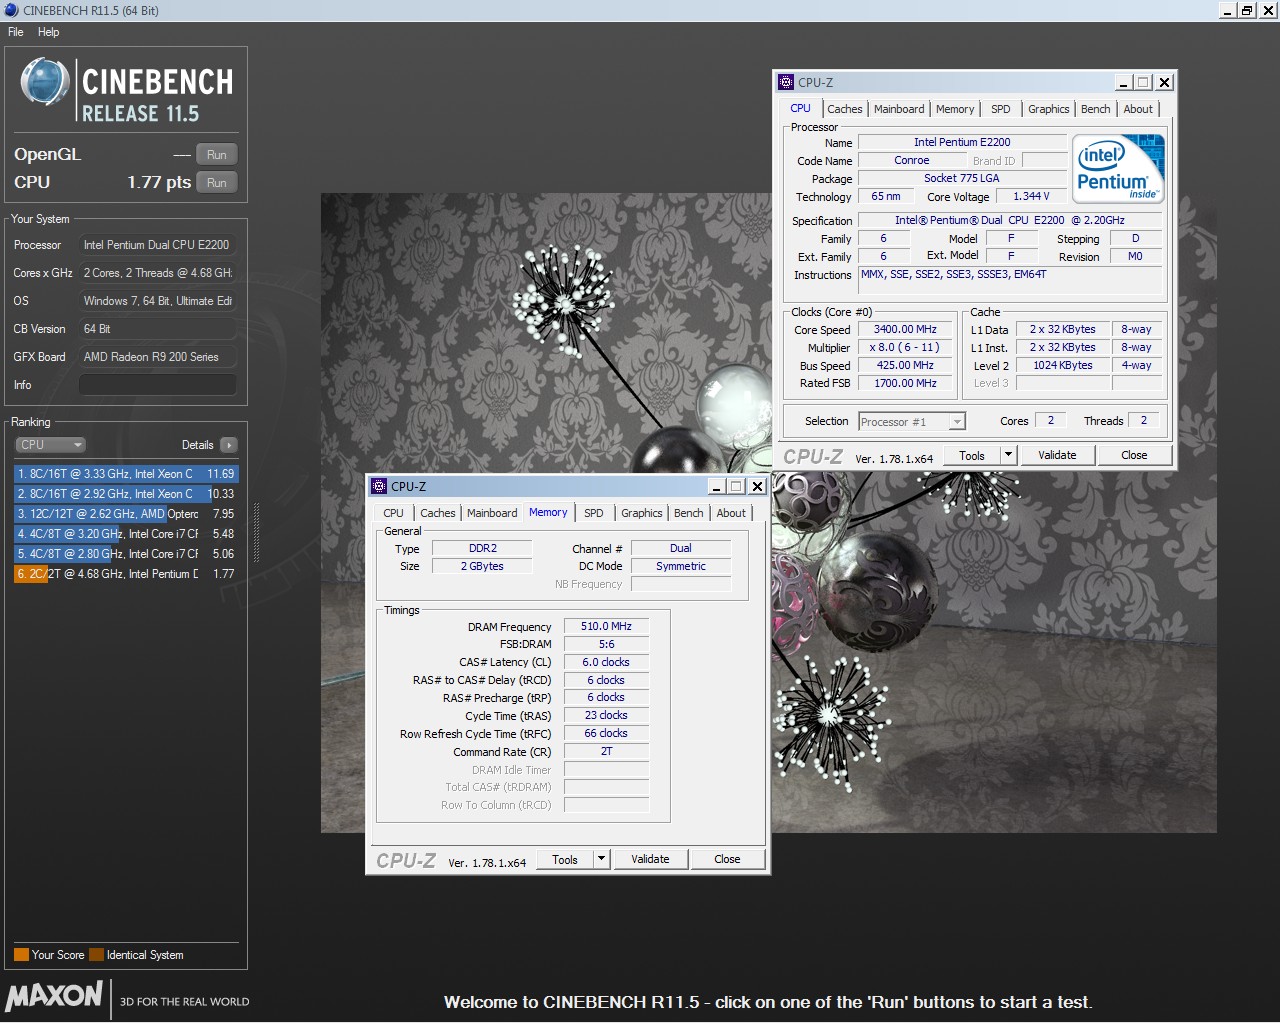Open the Help menu in Cinebench
The image size is (1280, 1024).
[48, 32]
